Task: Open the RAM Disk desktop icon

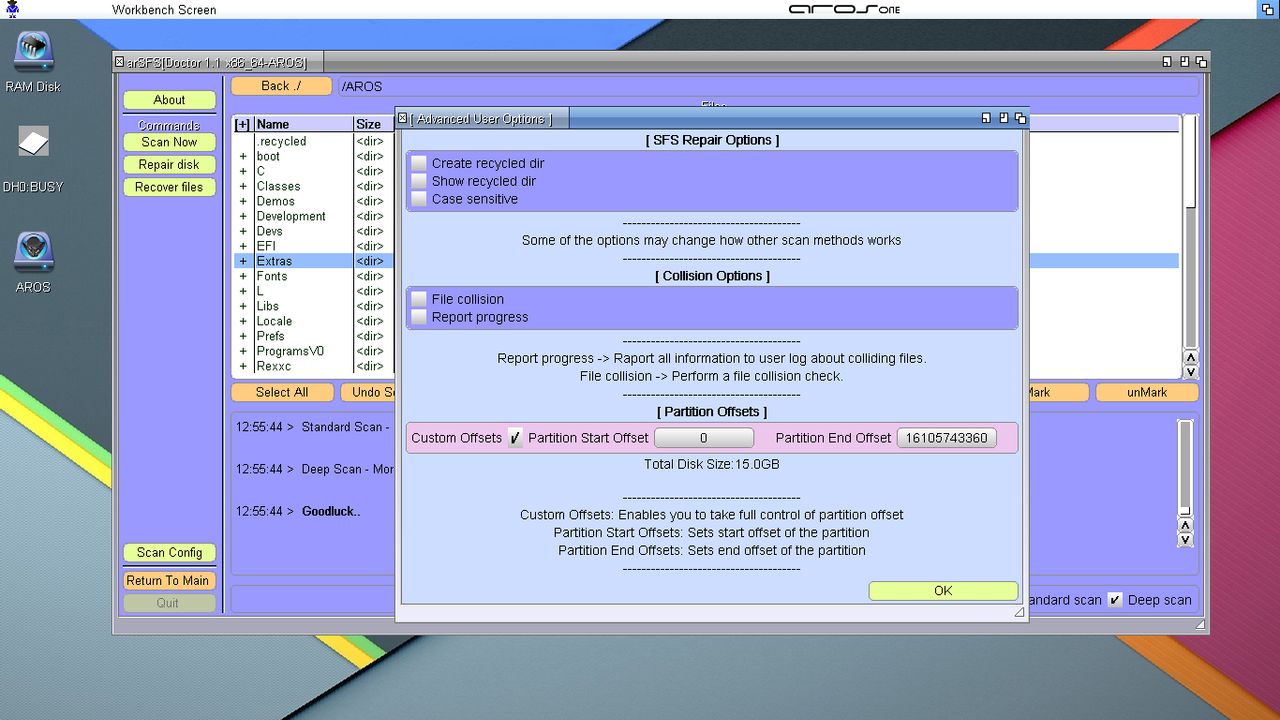Action: (33, 62)
